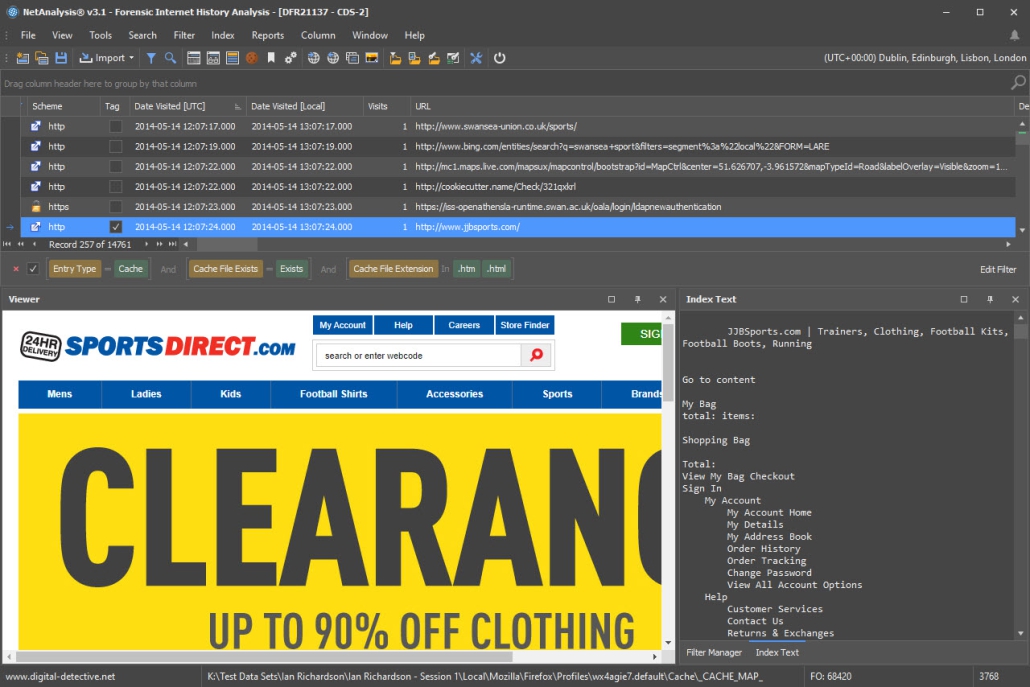
Task: Remove filter with the red X icon
Action: tap(16, 269)
